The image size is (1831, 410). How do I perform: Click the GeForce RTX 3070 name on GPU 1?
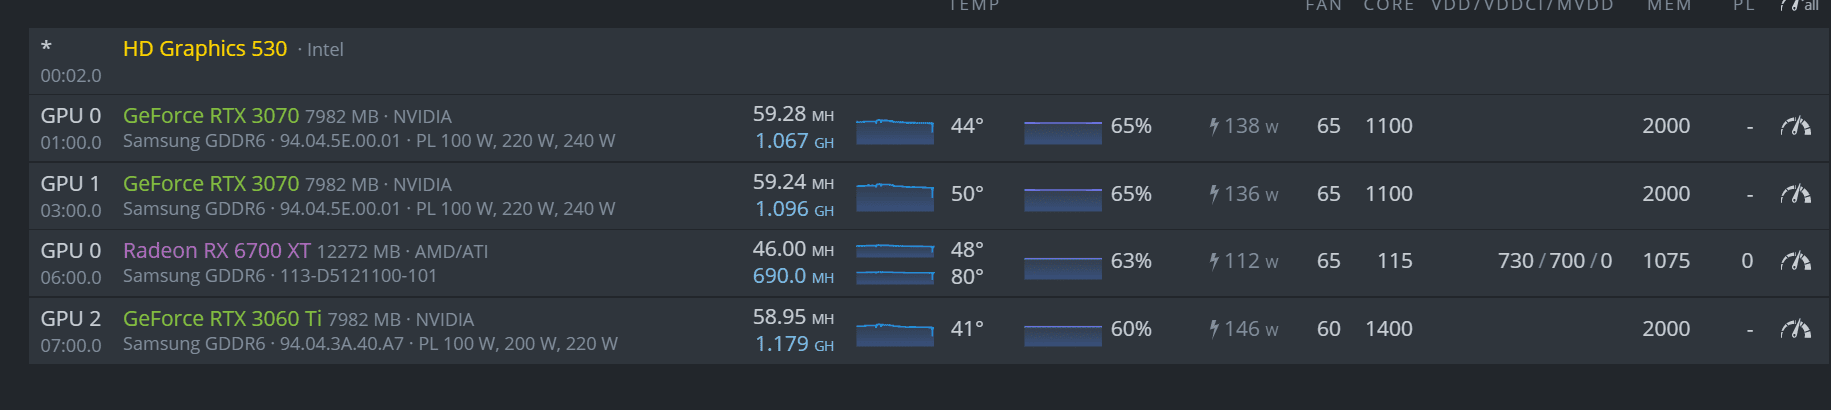point(211,184)
